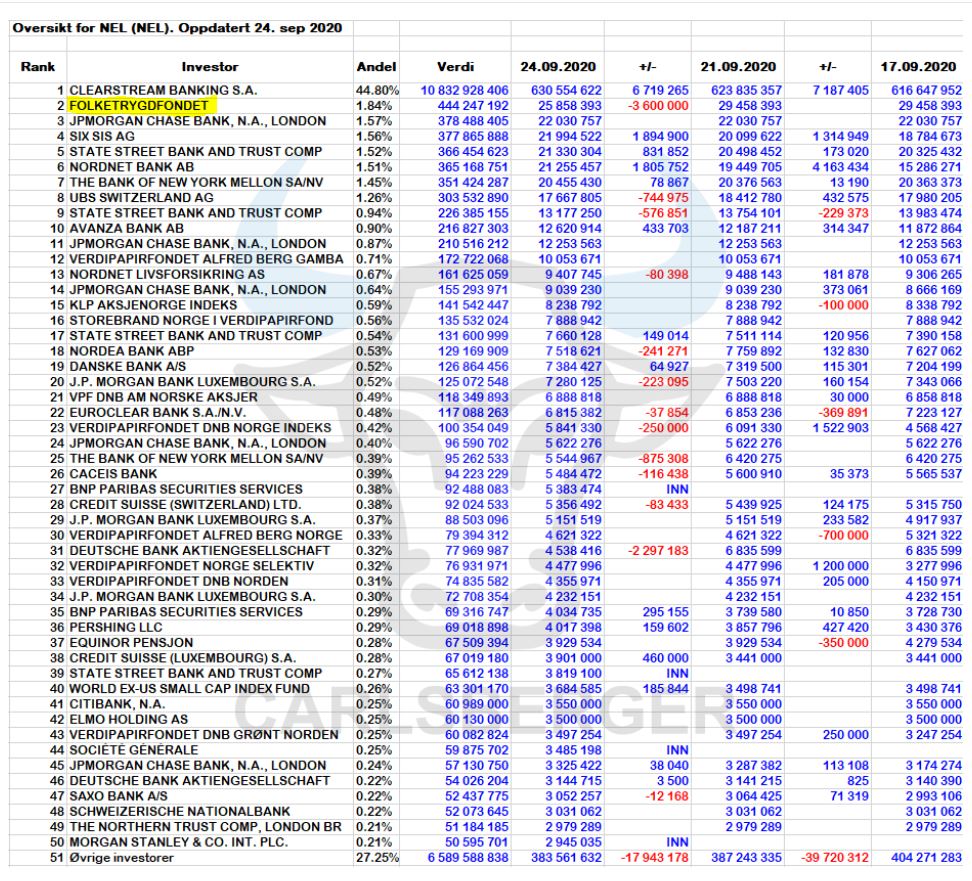Click the '24.09.2020' column header
972x881 pixels.
click(x=558, y=67)
